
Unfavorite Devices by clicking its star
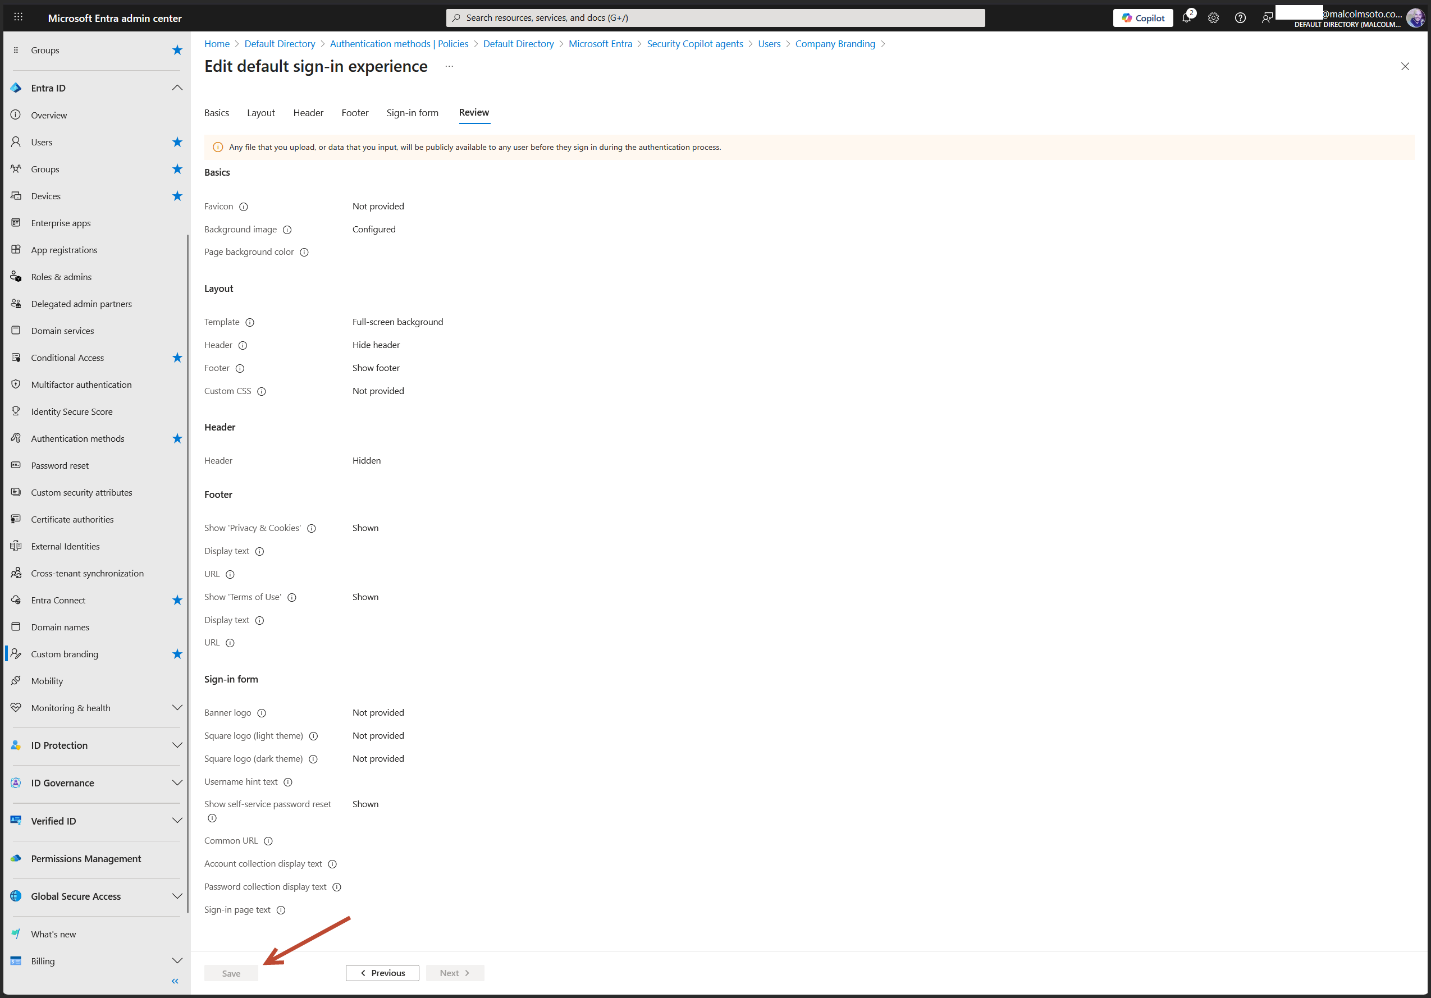coord(177,196)
